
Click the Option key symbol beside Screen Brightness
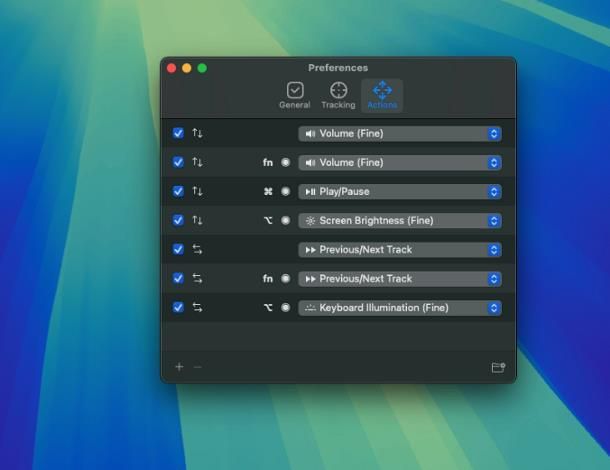tap(268, 221)
